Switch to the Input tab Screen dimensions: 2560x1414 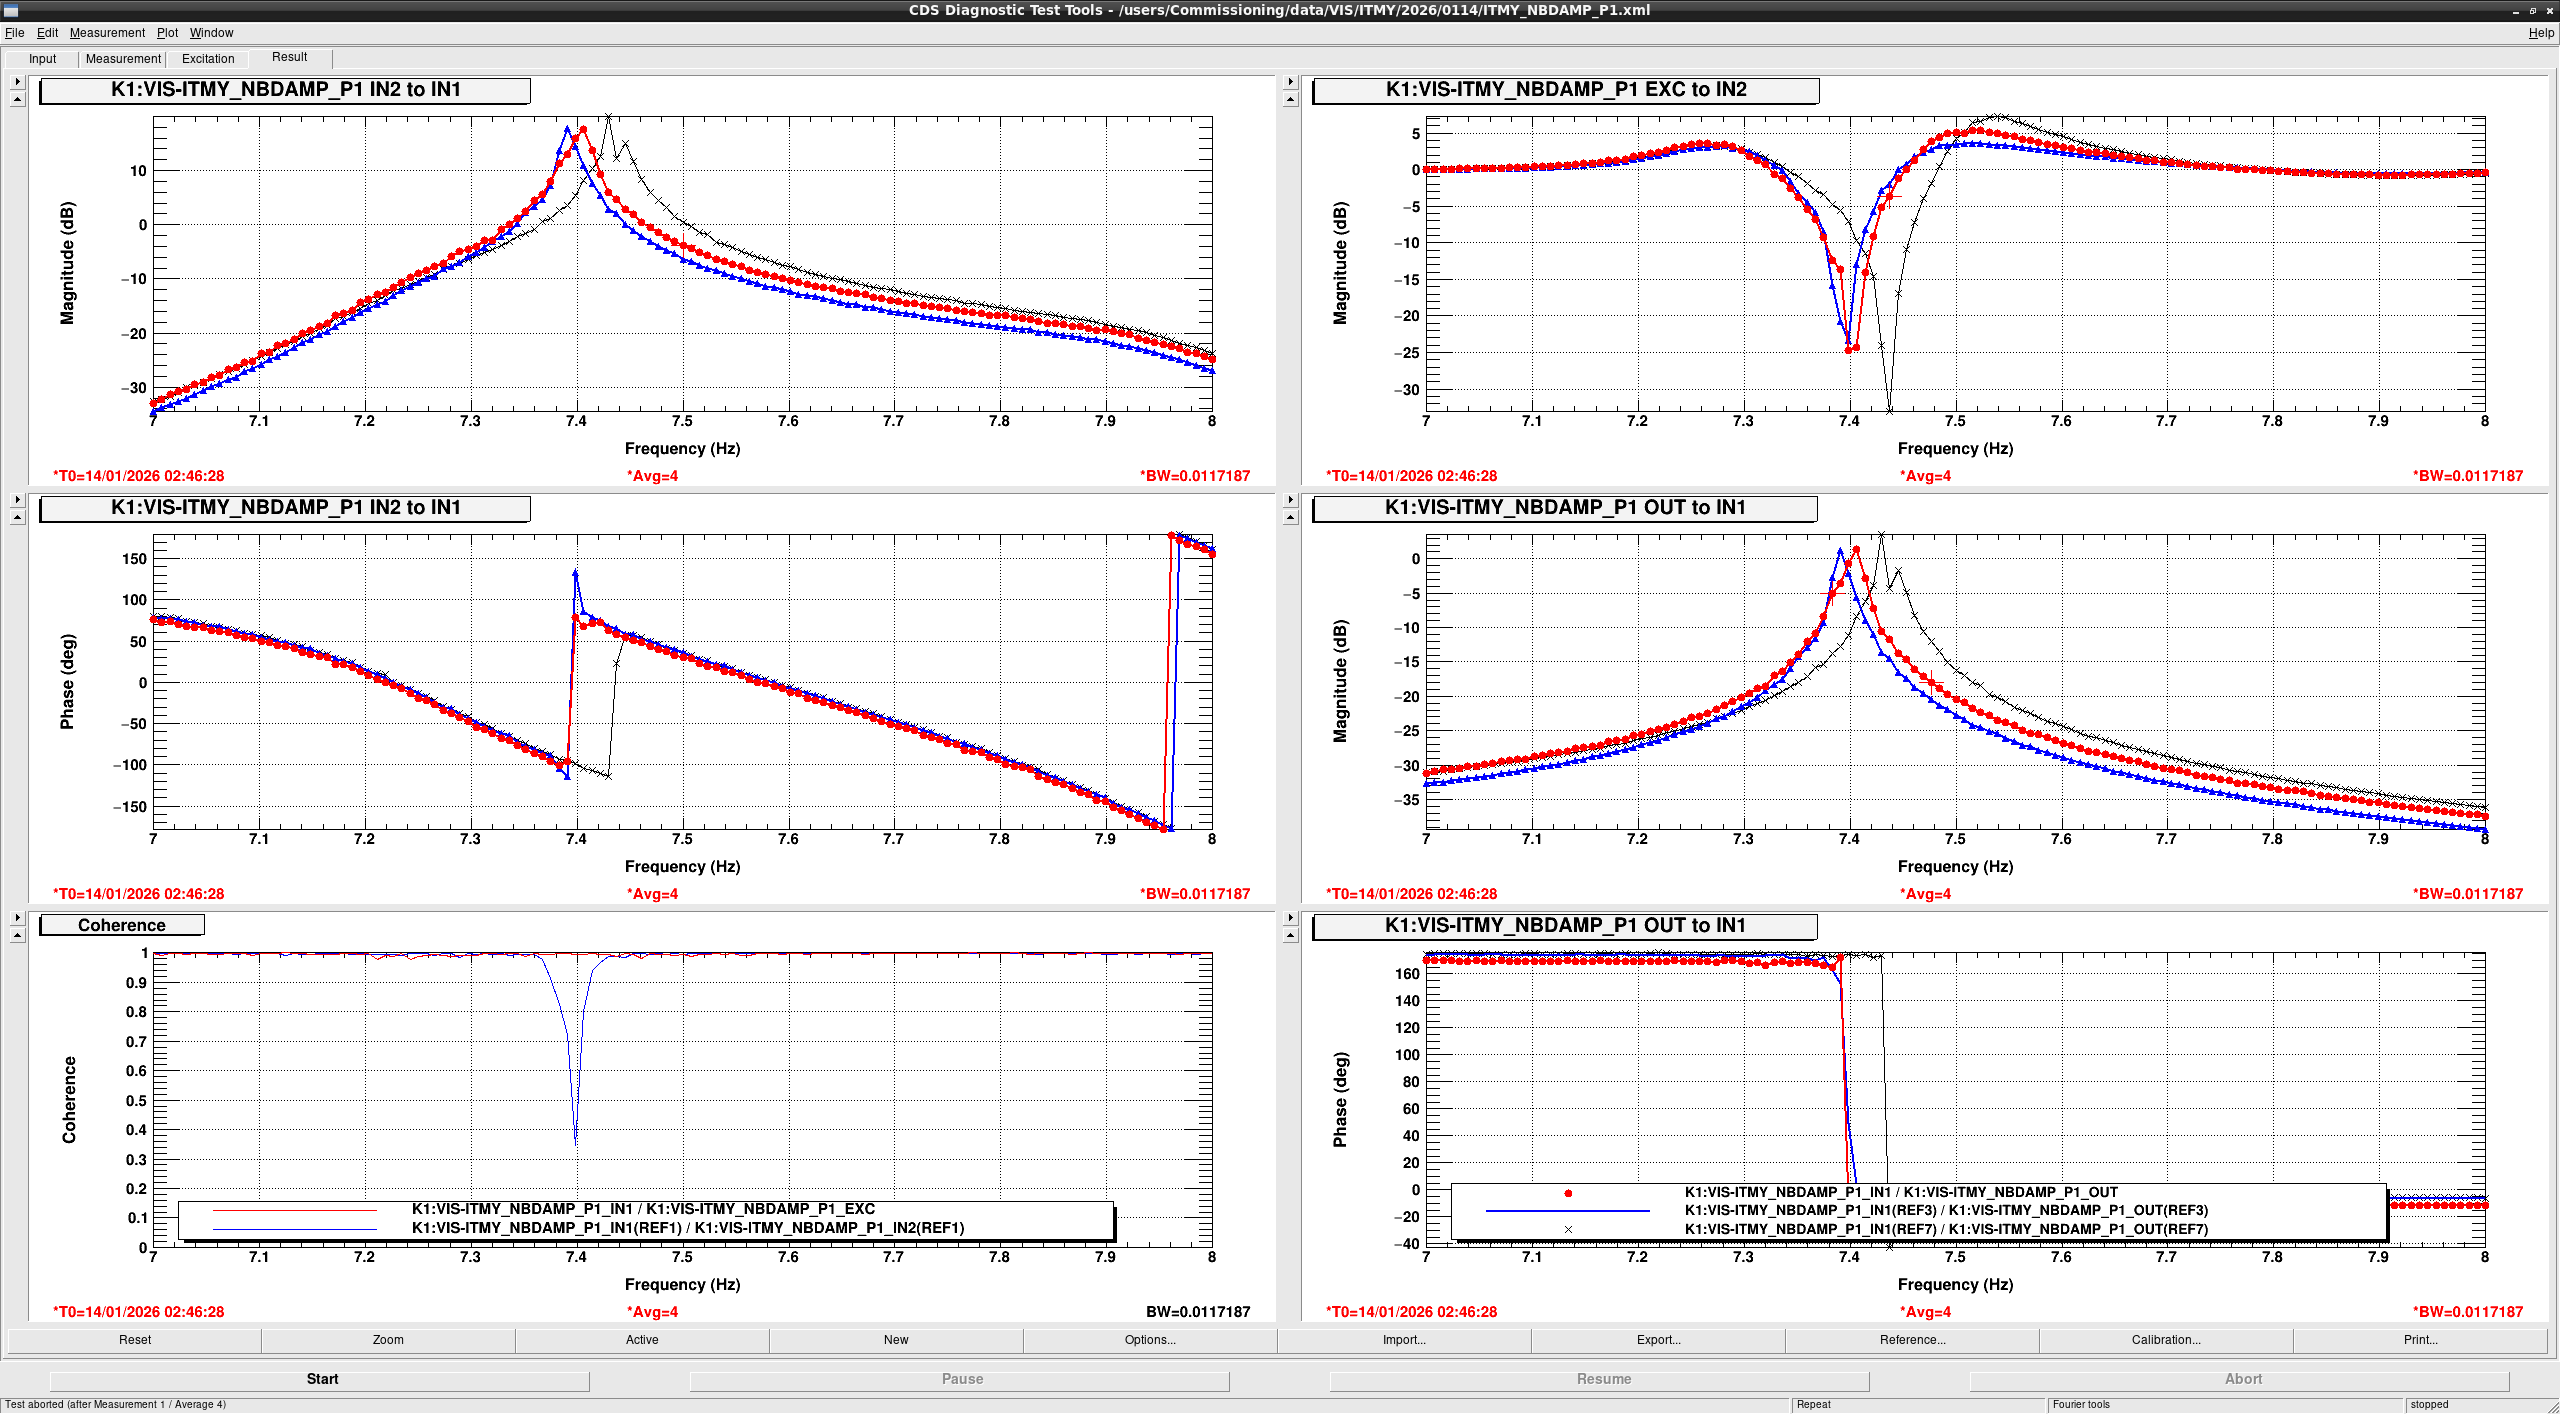[x=42, y=59]
